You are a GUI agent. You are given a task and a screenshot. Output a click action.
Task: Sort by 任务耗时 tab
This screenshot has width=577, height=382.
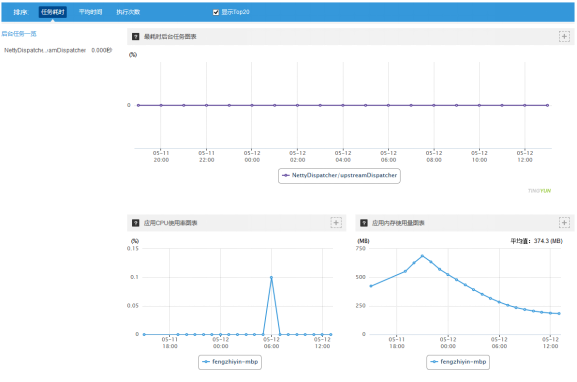tap(53, 12)
